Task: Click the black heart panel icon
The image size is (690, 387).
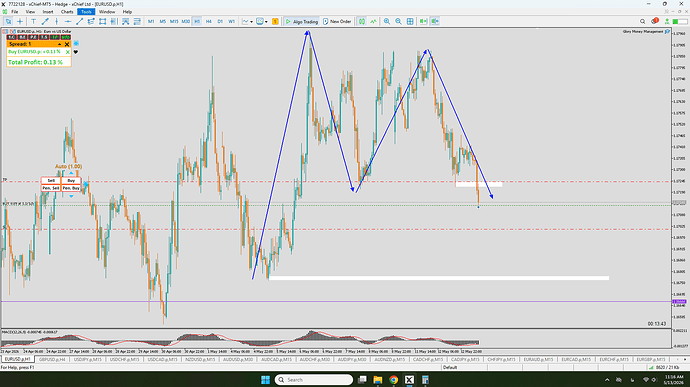Action: pos(76,52)
